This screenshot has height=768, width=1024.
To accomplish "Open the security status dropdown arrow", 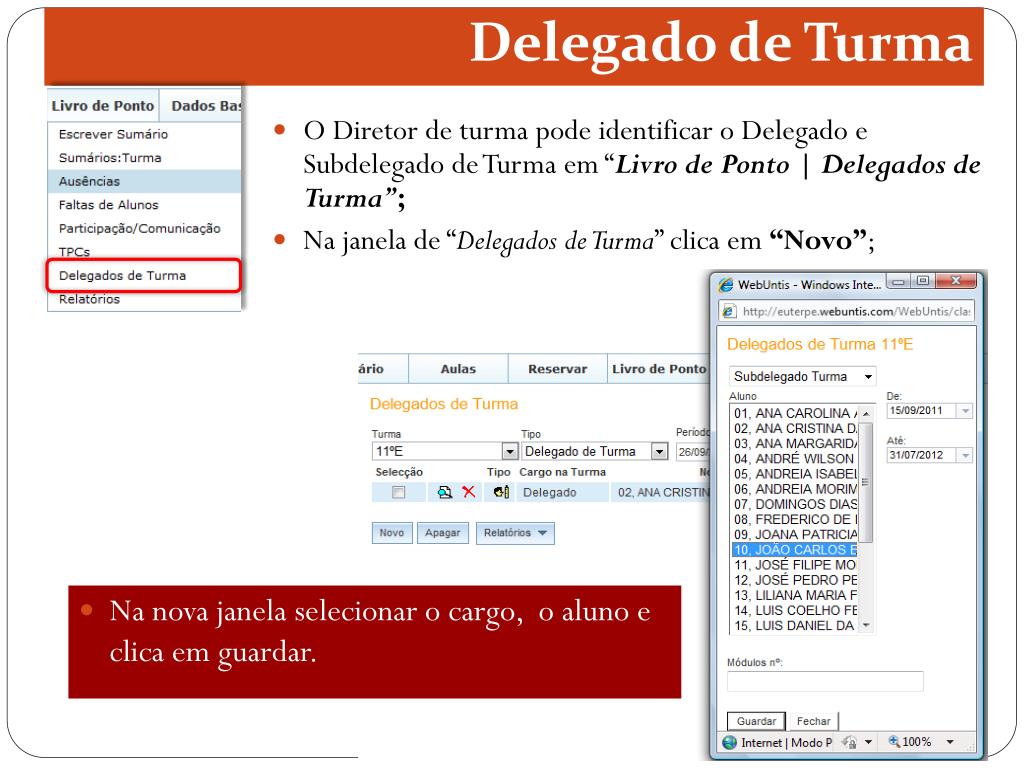I will point(868,742).
